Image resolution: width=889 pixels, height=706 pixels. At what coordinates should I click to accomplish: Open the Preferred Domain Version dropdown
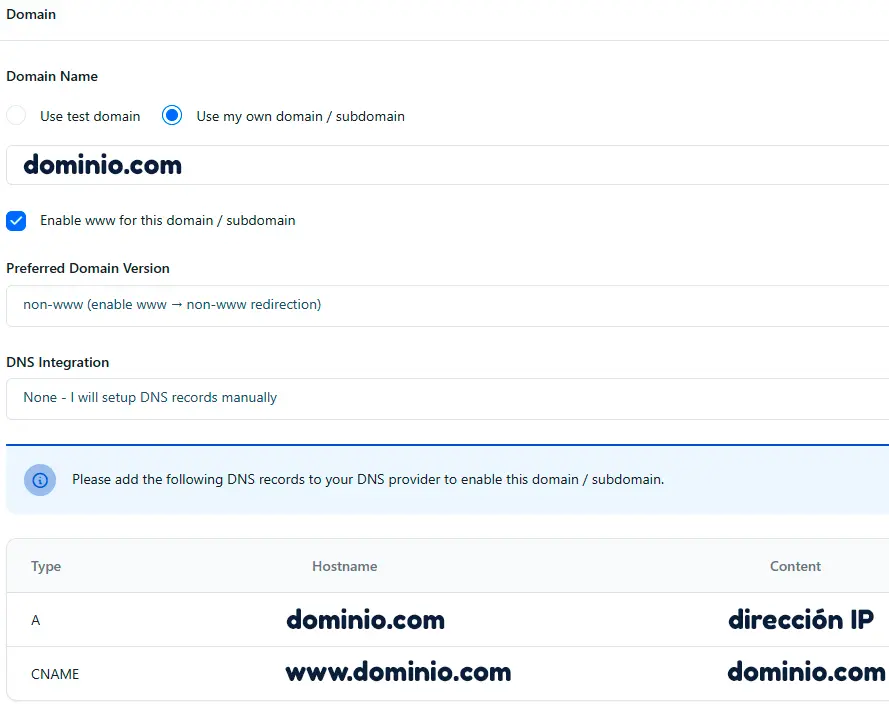pos(444,304)
